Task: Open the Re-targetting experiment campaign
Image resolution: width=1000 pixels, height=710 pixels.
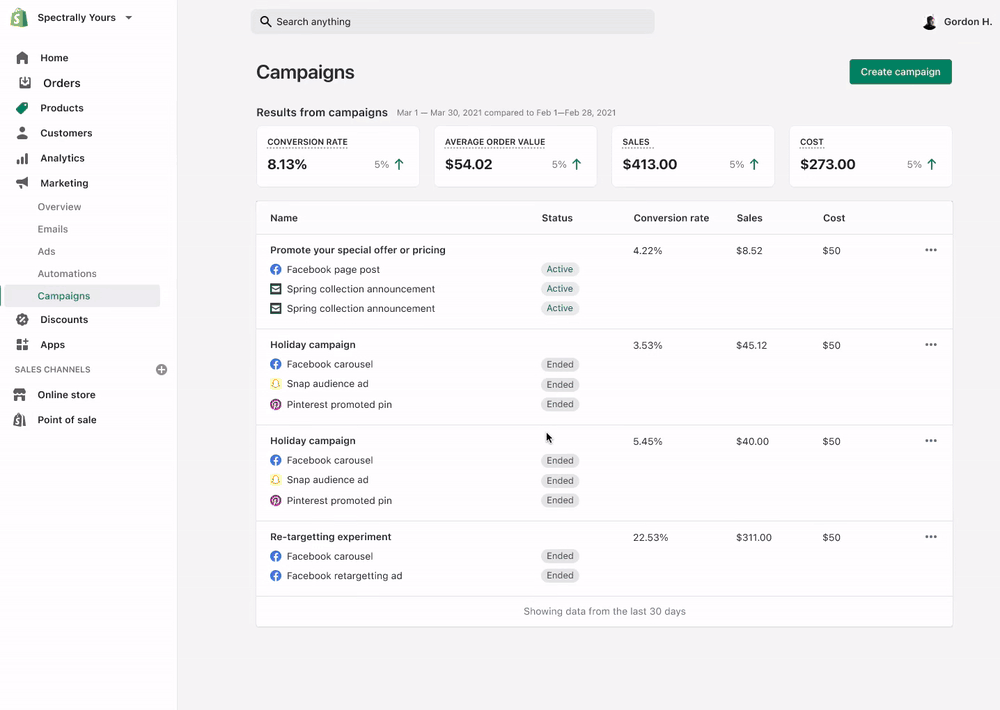Action: (x=330, y=536)
